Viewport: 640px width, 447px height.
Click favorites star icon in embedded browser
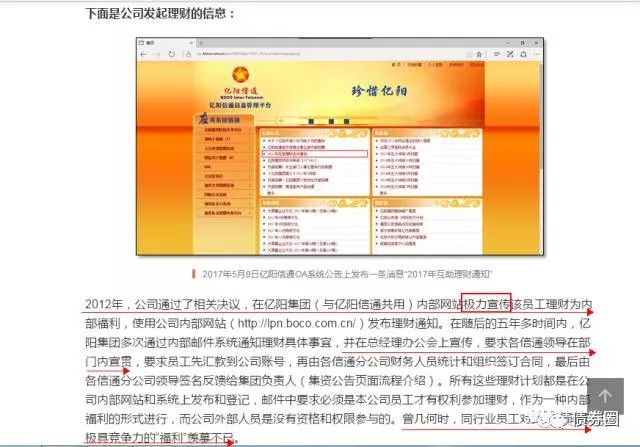coord(479,54)
